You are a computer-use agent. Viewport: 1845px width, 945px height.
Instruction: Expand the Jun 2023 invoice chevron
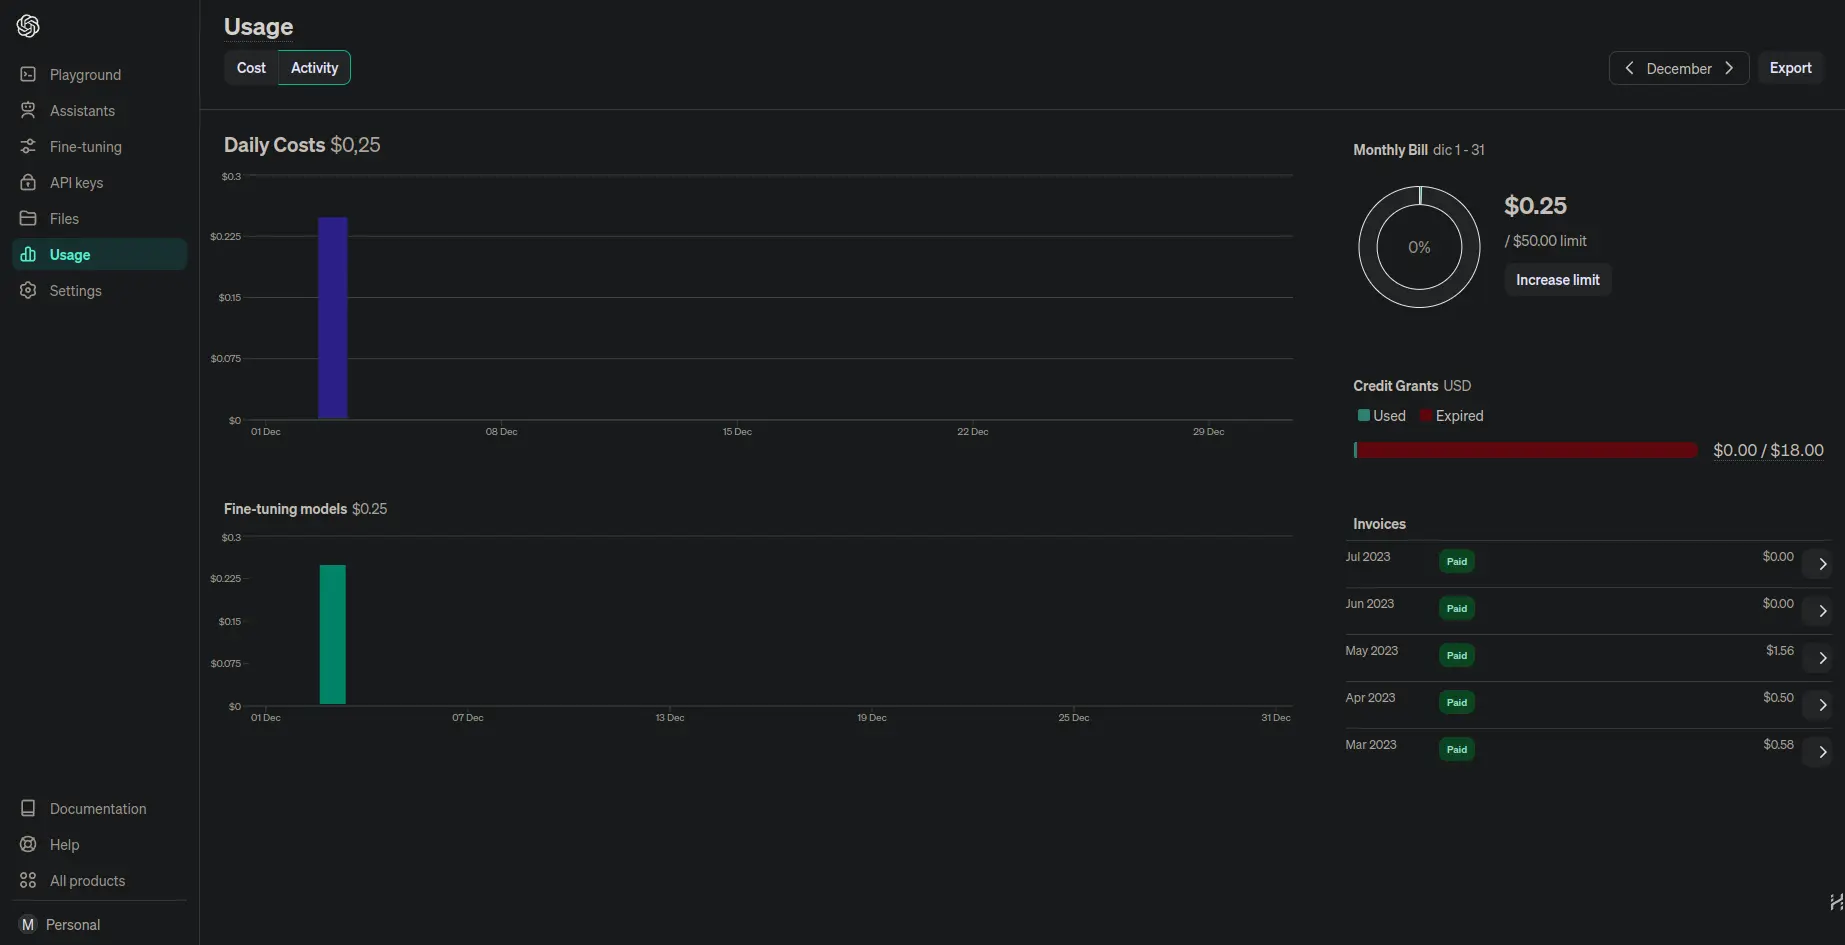[x=1822, y=611]
